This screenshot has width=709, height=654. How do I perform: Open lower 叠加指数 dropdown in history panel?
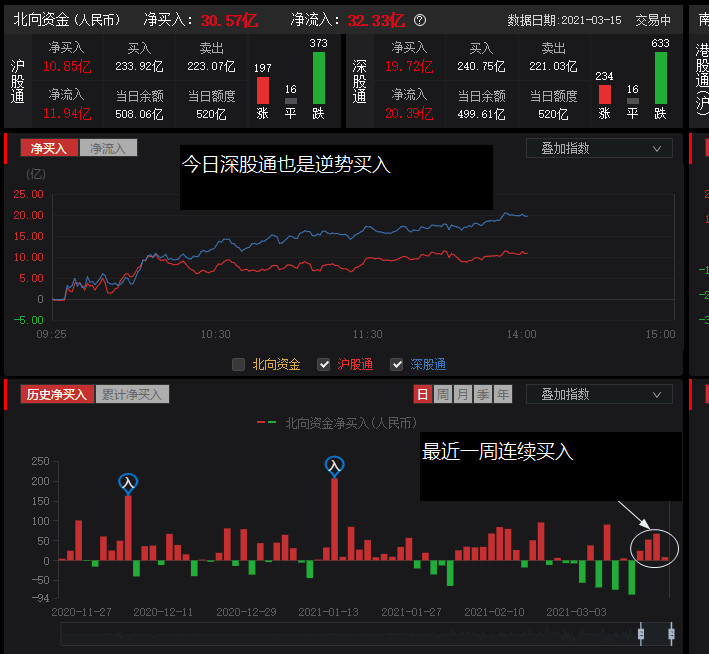tap(599, 394)
